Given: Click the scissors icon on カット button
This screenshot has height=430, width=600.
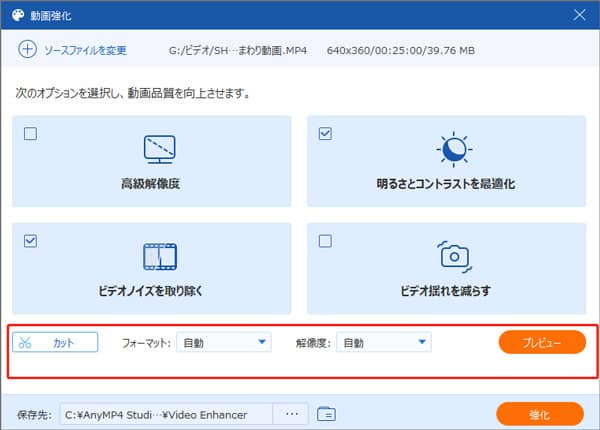Looking at the screenshot, I should click(x=26, y=343).
